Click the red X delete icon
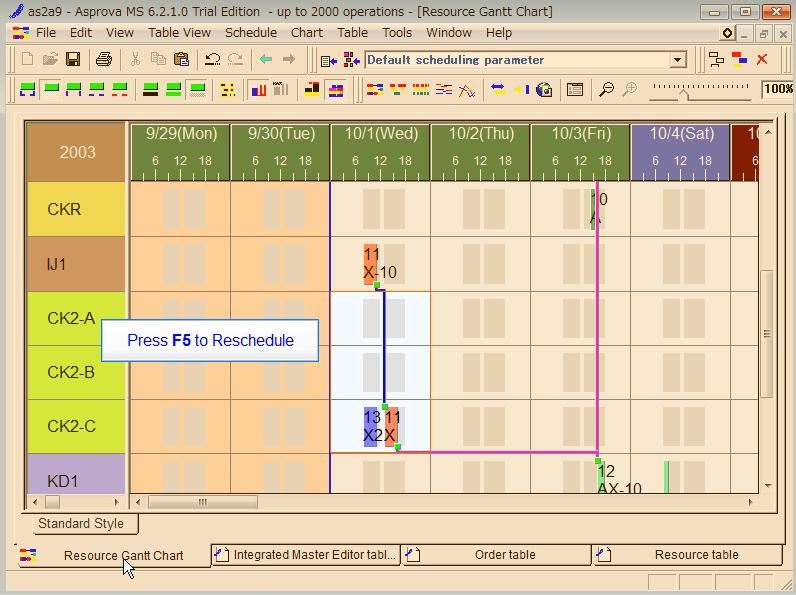 (762, 60)
